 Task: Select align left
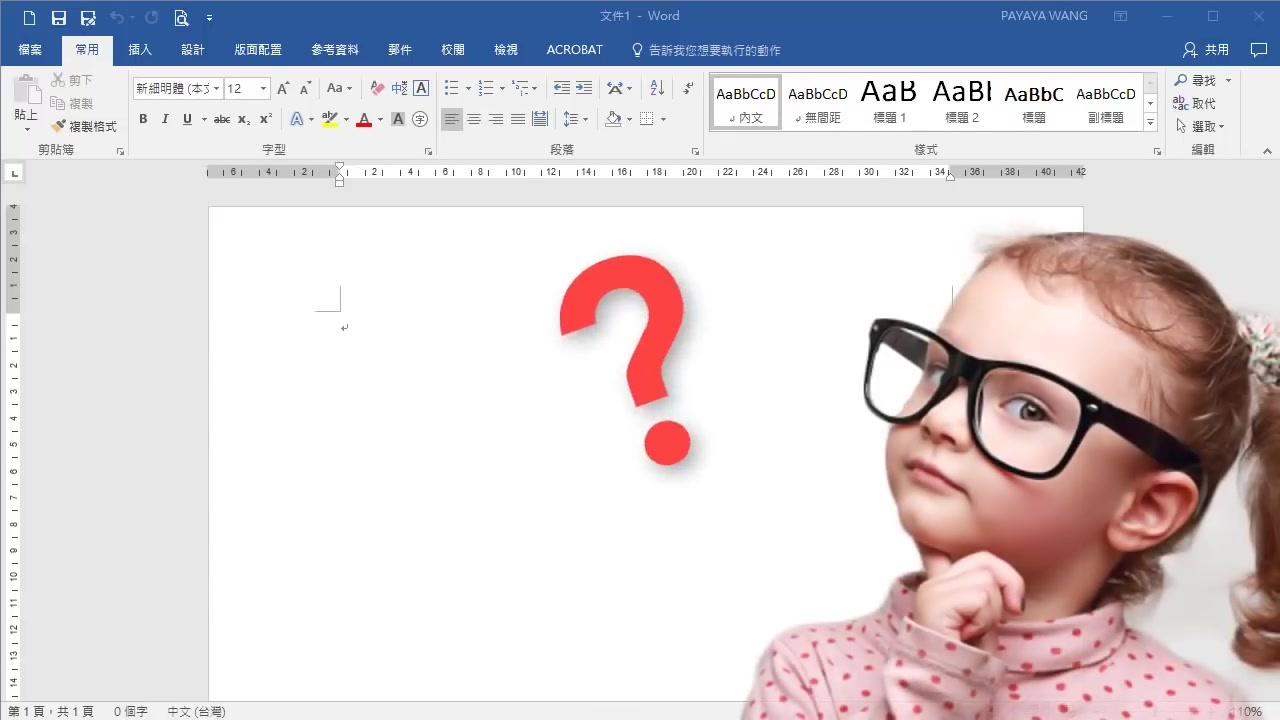(452, 119)
